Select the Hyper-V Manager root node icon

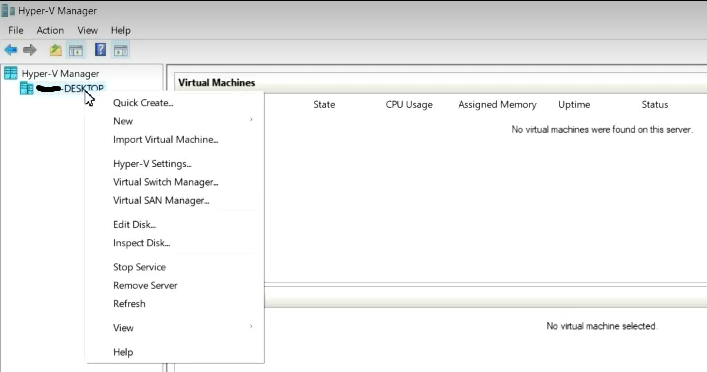tap(10, 73)
